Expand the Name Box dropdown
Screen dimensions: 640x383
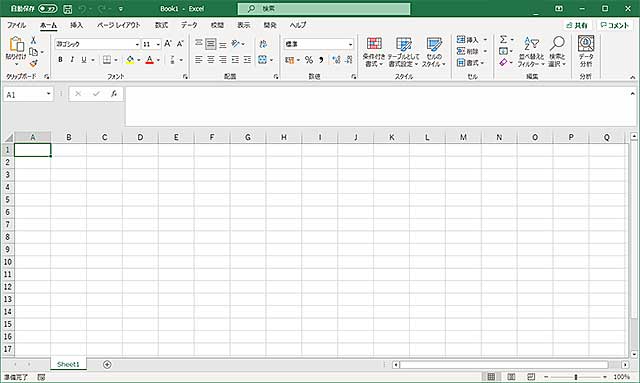coord(49,94)
